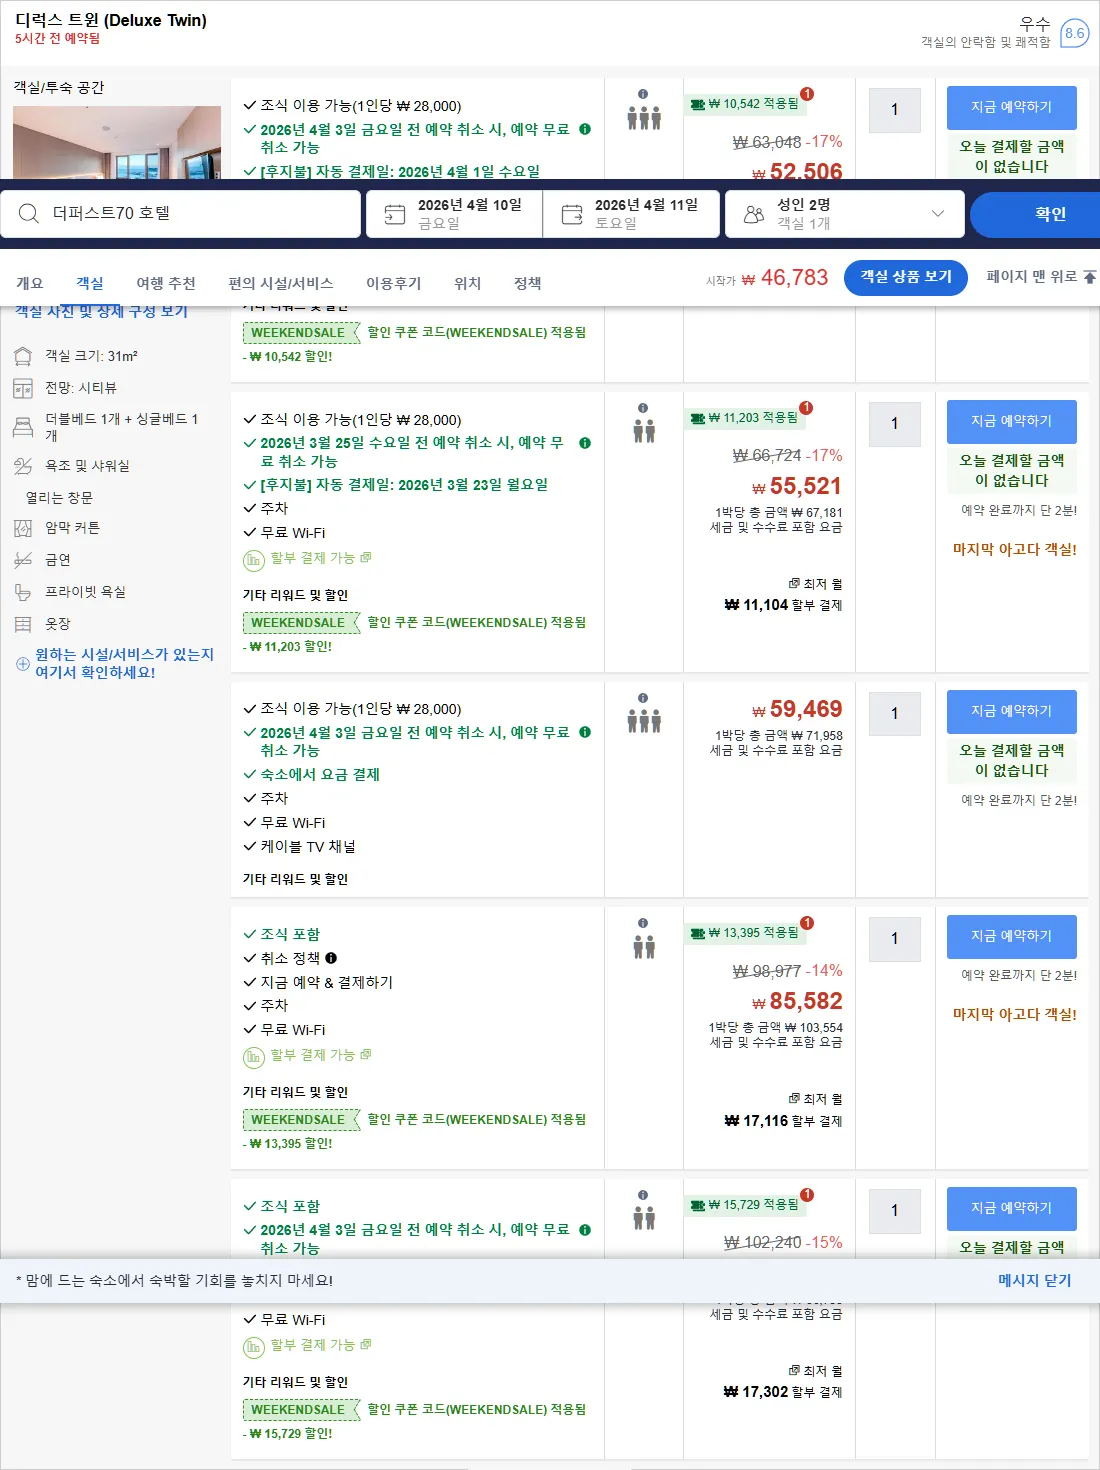
Task: Open room quantity selector in ₩85,582 row
Action: 895,939
